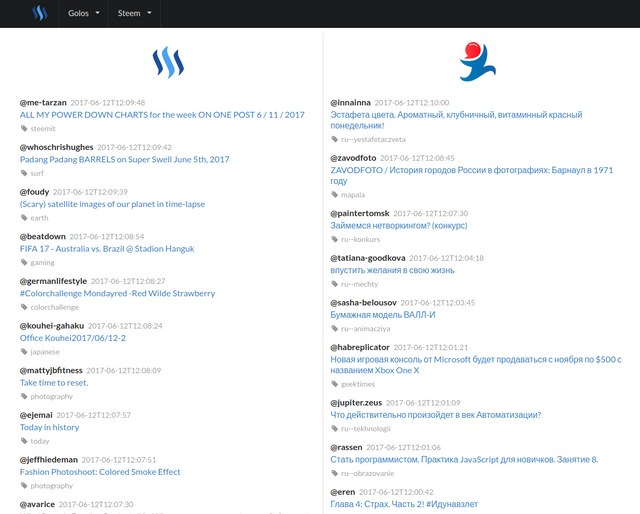This screenshot has height=514, width=640.
Task: Select the geektimes tag
Action: coord(358,384)
